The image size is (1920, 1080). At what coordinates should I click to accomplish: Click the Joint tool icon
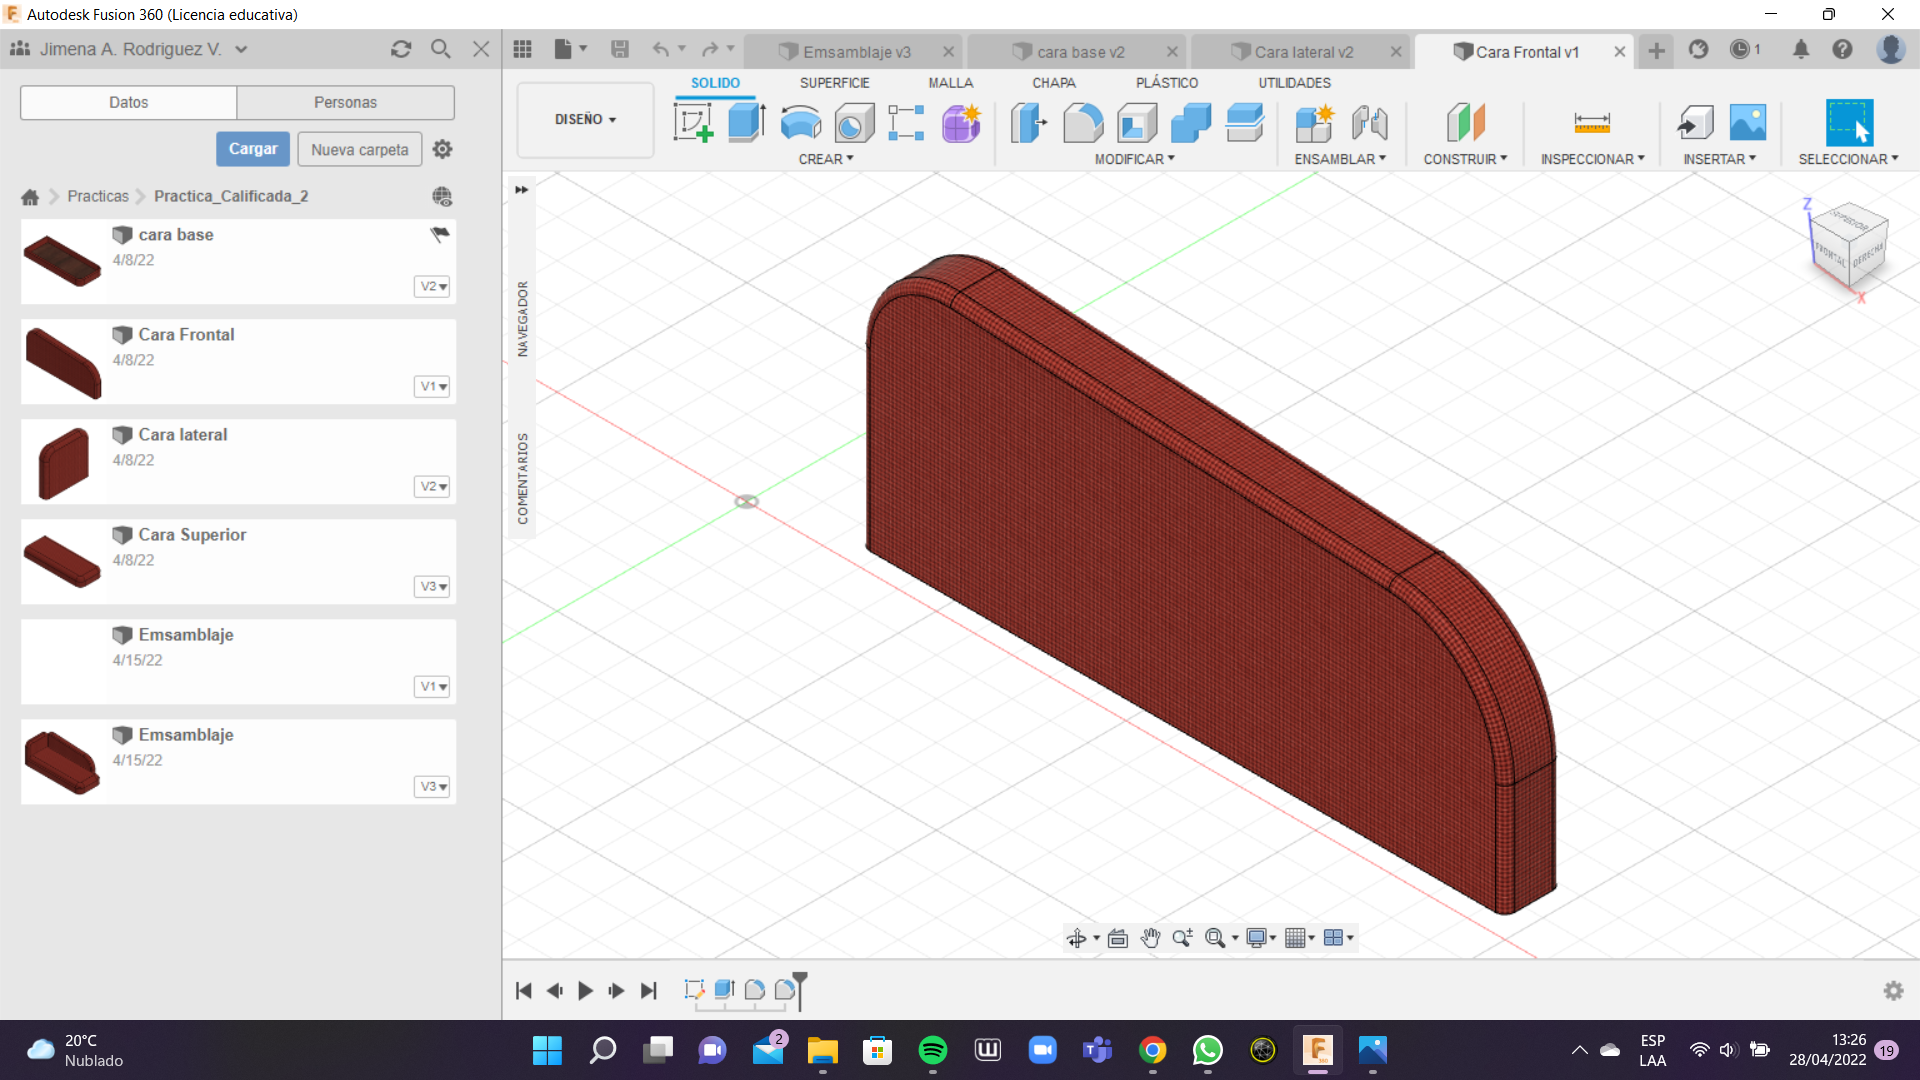[x=1370, y=123]
